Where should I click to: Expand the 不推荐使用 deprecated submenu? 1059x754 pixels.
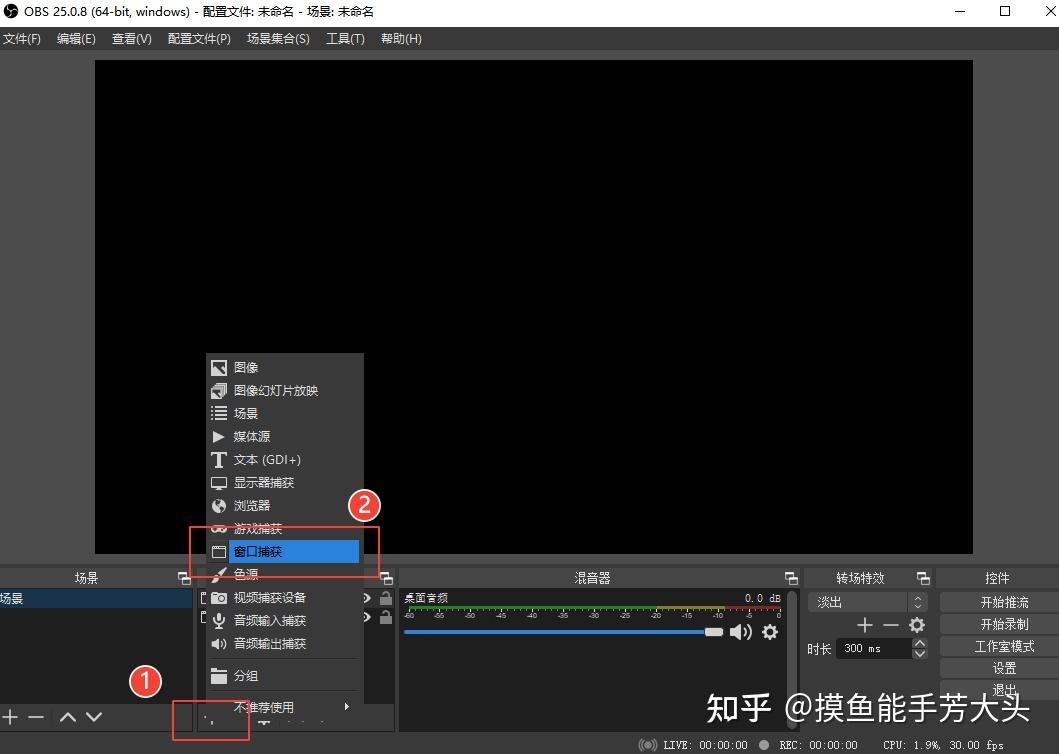pos(284,707)
